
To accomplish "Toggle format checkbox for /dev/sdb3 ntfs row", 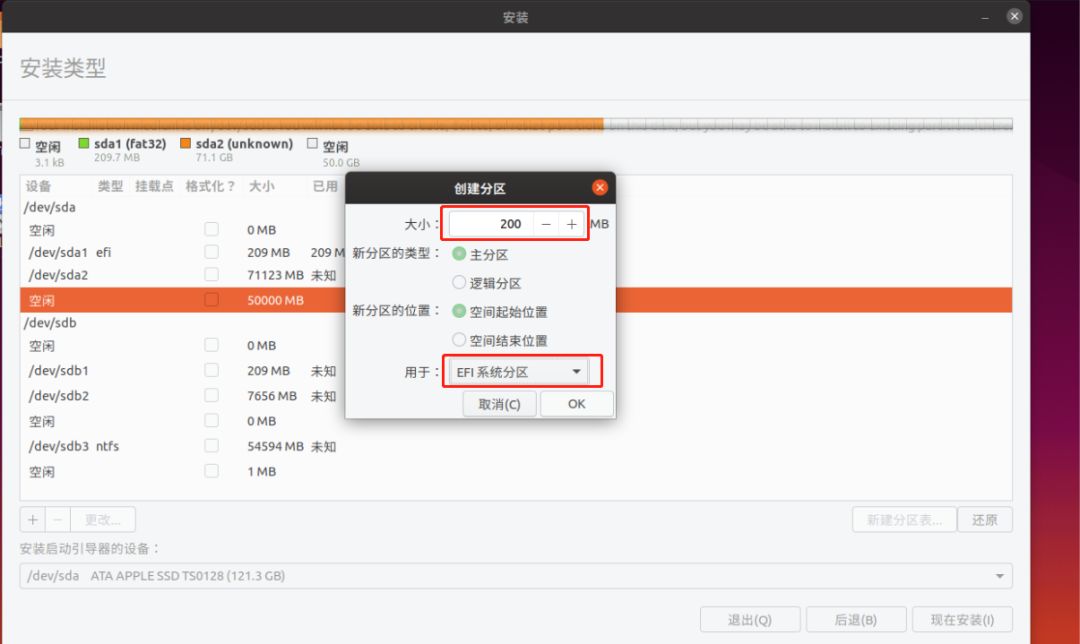I will [x=211, y=446].
